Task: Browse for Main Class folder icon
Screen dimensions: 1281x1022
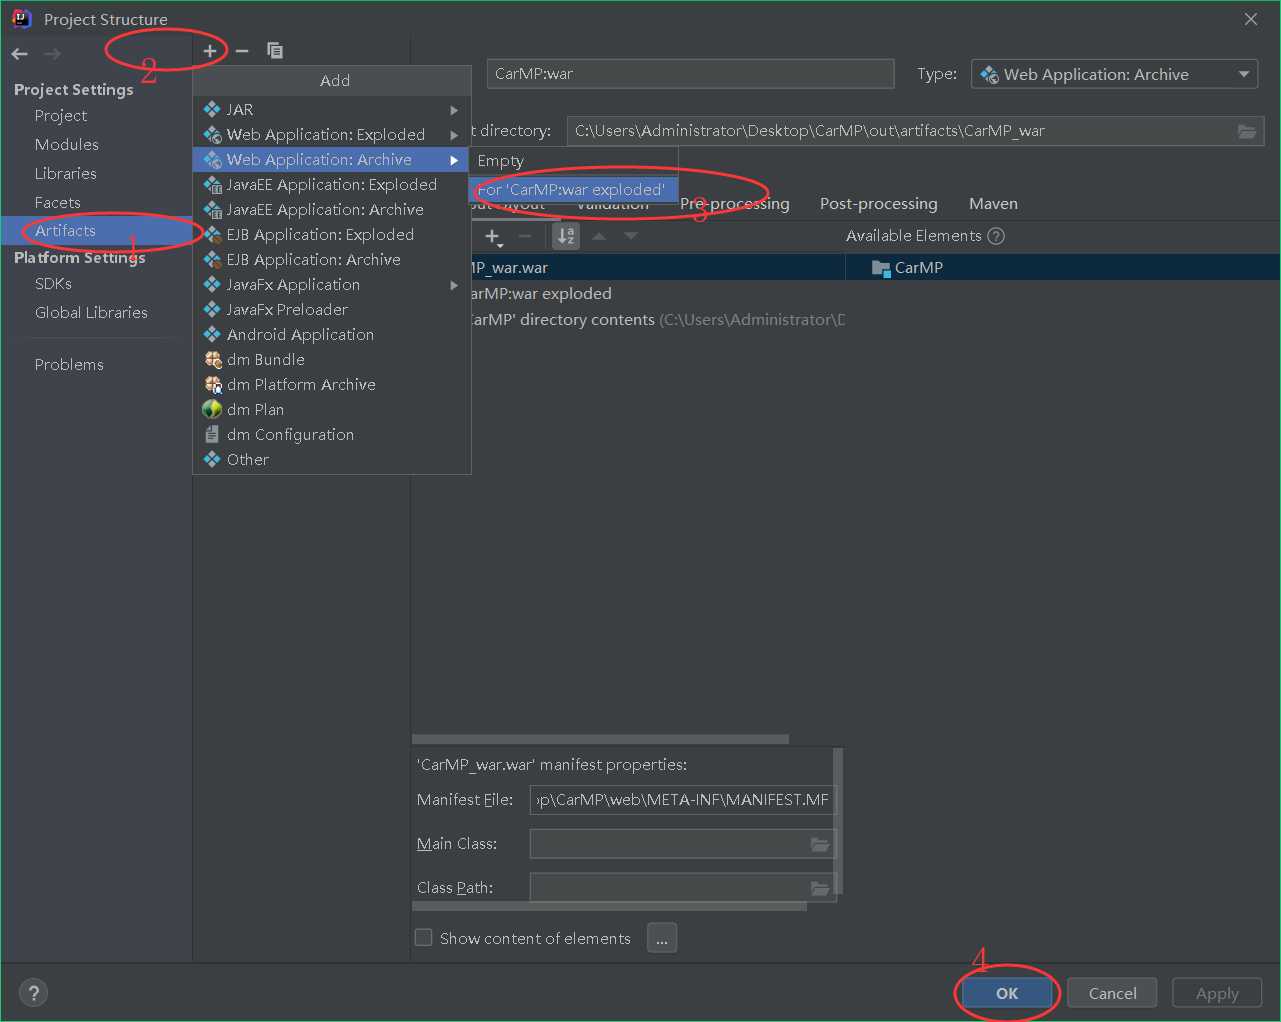Action: 820,844
